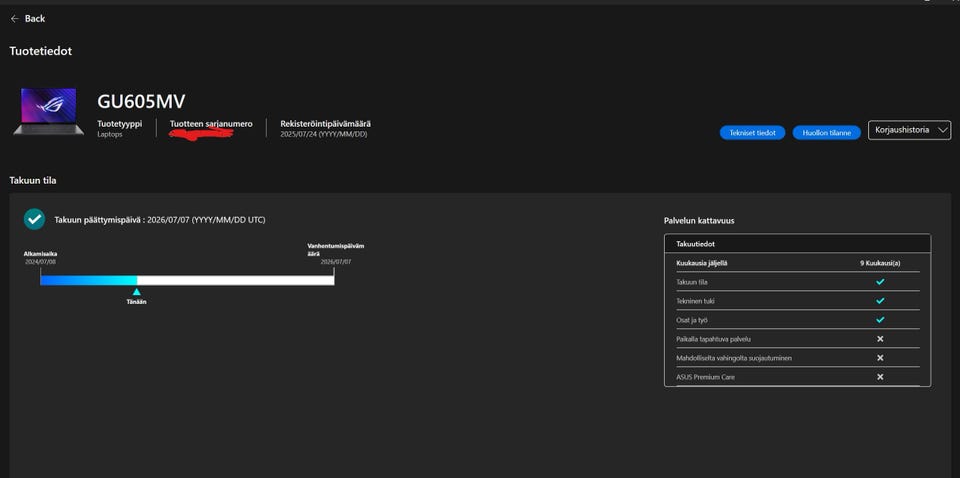The image size is (960, 478).
Task: Click checkmark icon in Takuun tila row
Action: coord(880,282)
